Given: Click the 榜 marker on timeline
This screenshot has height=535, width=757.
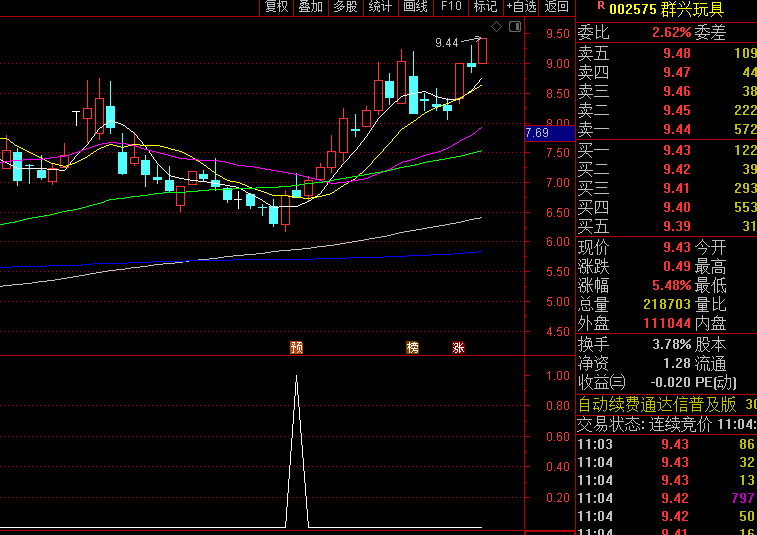Looking at the screenshot, I should tap(412, 348).
